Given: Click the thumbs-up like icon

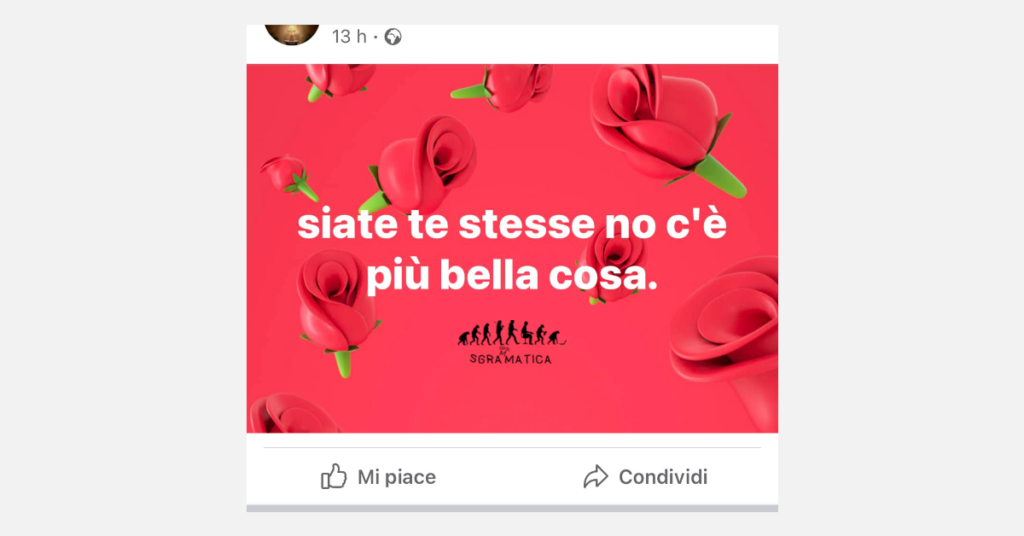Looking at the screenshot, I should pos(334,477).
